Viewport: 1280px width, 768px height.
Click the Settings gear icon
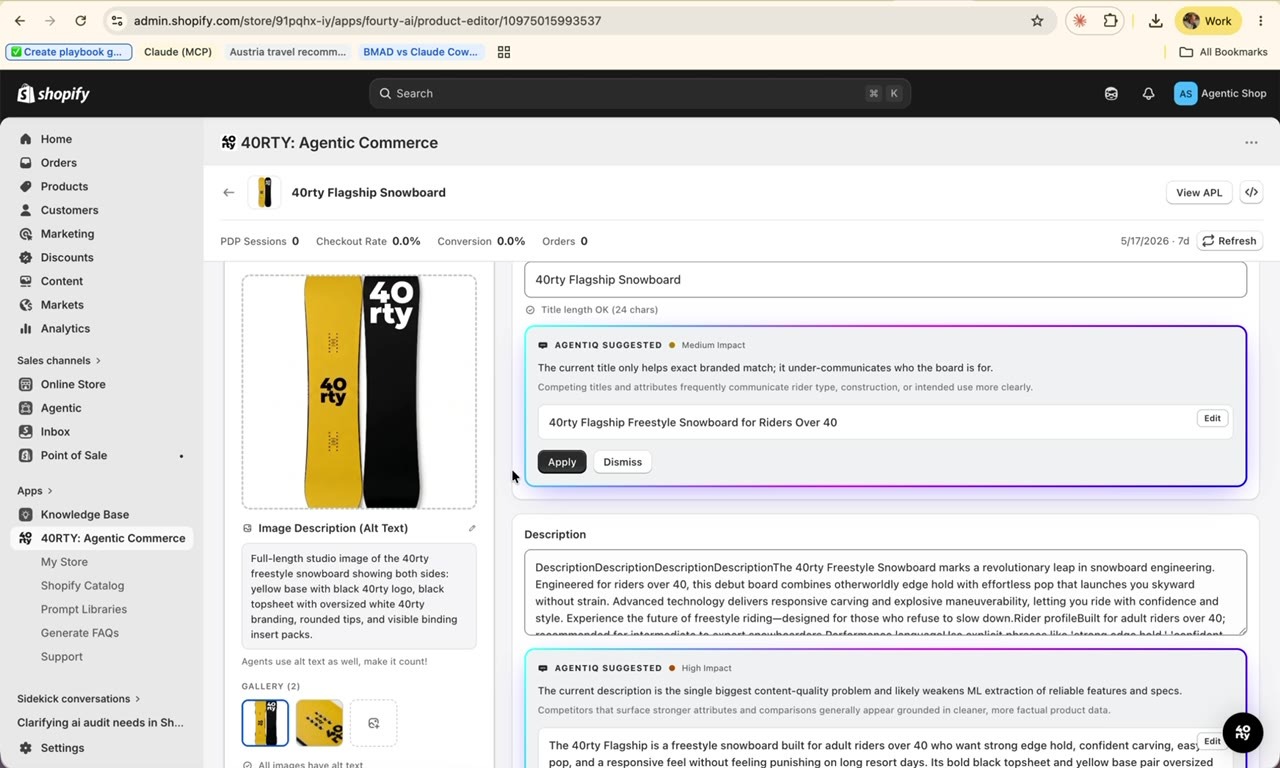point(26,748)
